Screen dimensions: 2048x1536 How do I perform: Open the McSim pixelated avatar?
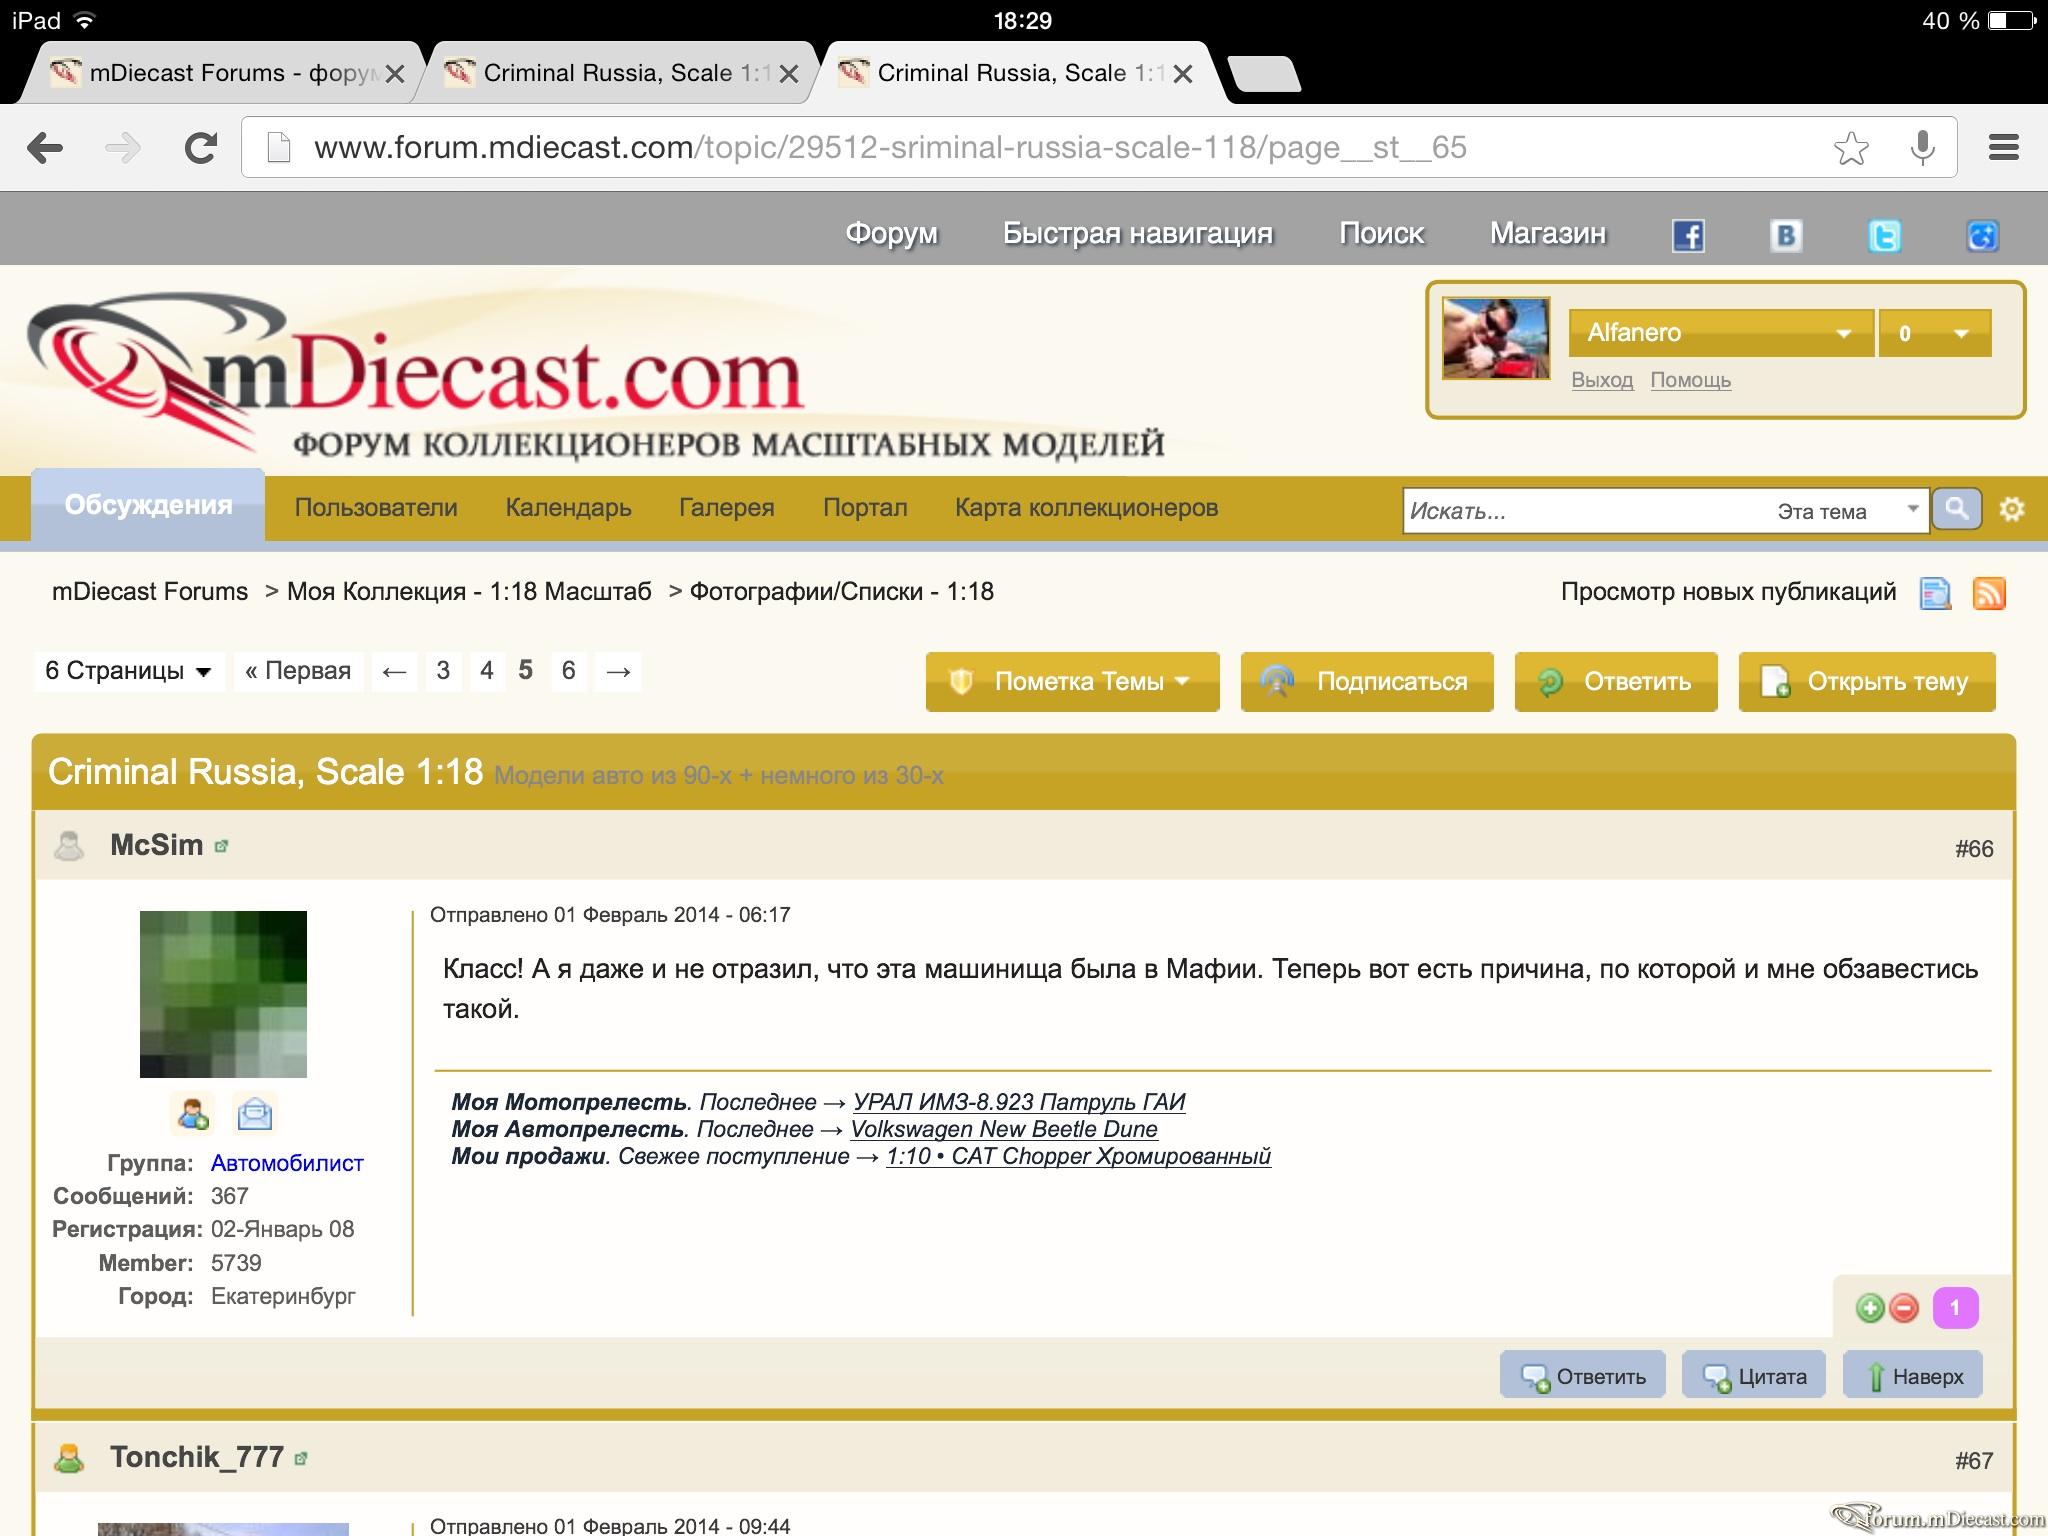[223, 994]
